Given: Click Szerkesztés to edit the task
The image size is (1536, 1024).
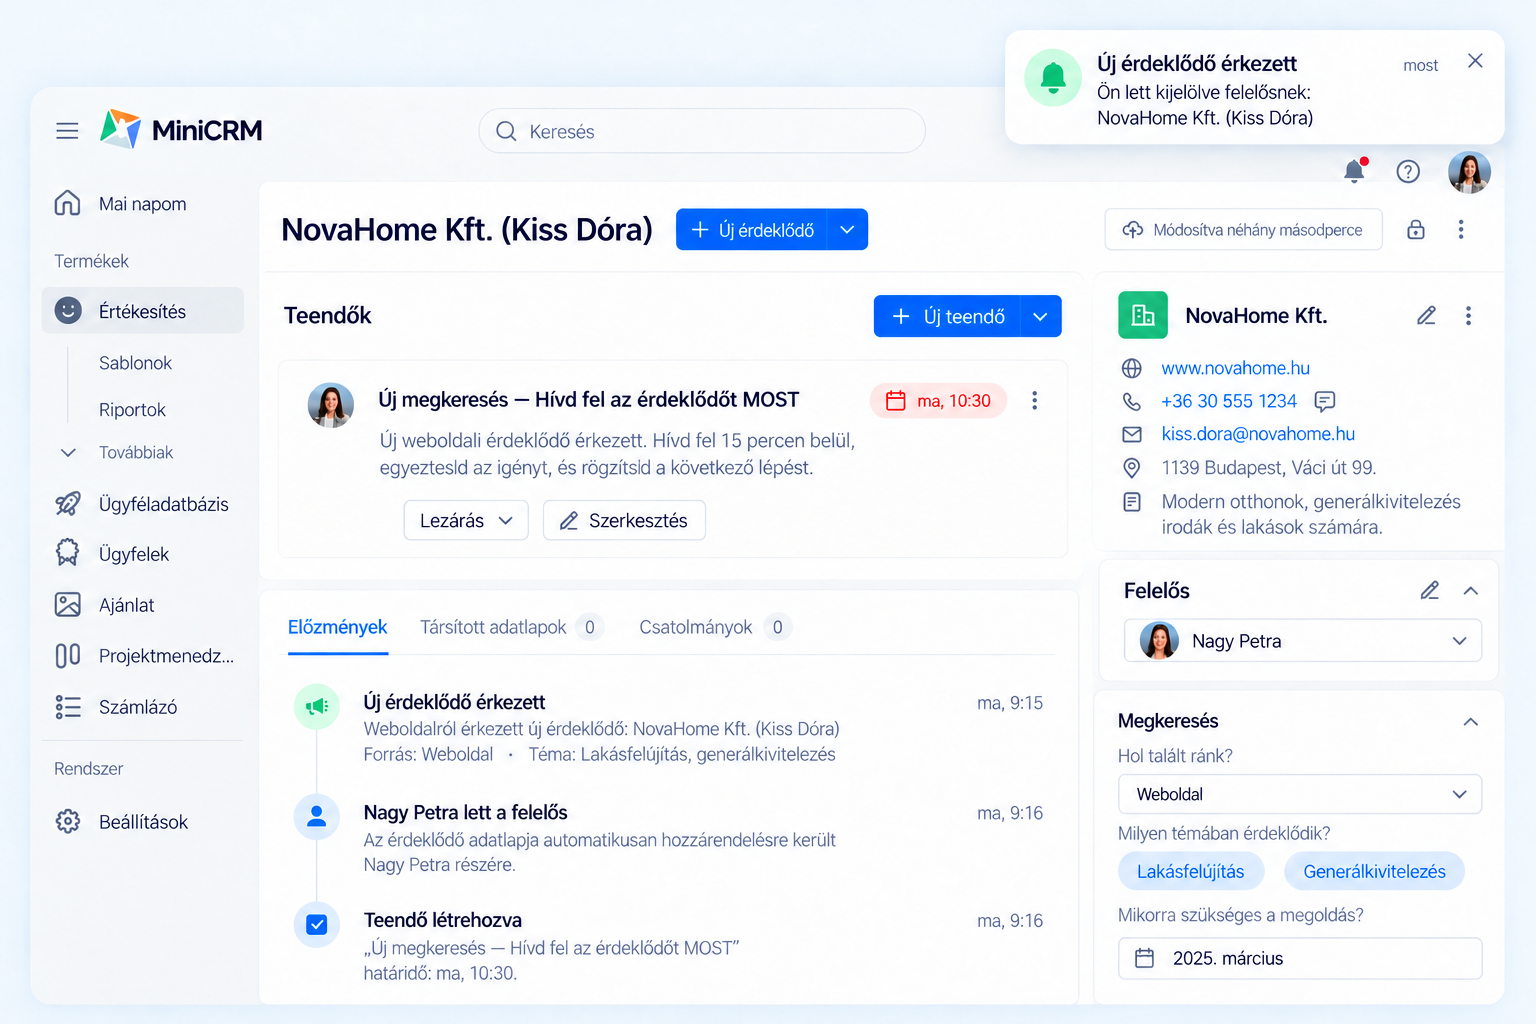Looking at the screenshot, I should [x=624, y=520].
